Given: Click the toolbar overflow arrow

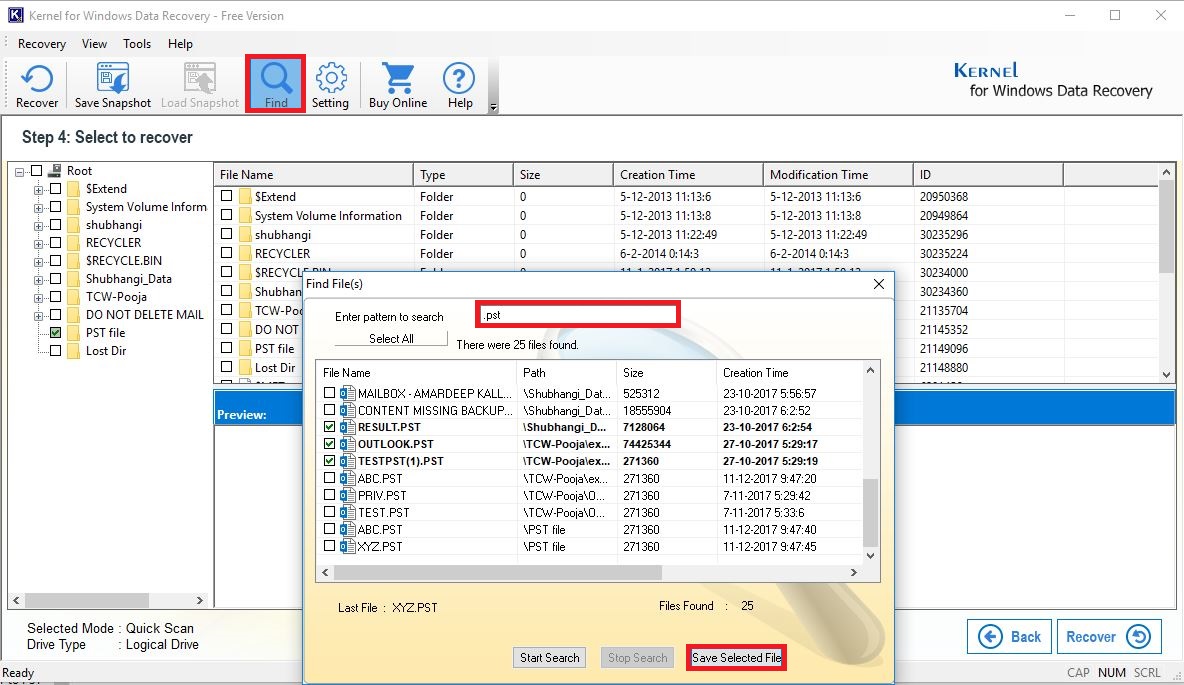Looking at the screenshot, I should click(x=493, y=107).
